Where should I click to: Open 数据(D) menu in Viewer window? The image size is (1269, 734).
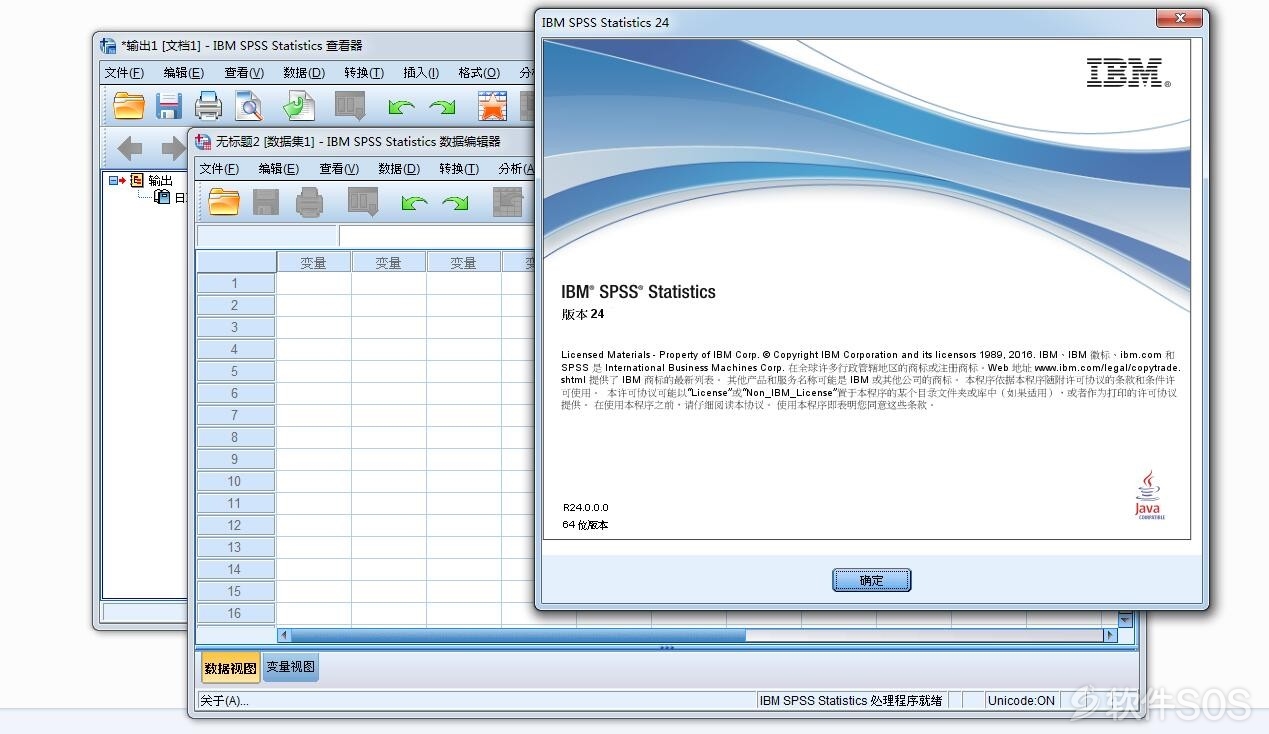(x=304, y=73)
